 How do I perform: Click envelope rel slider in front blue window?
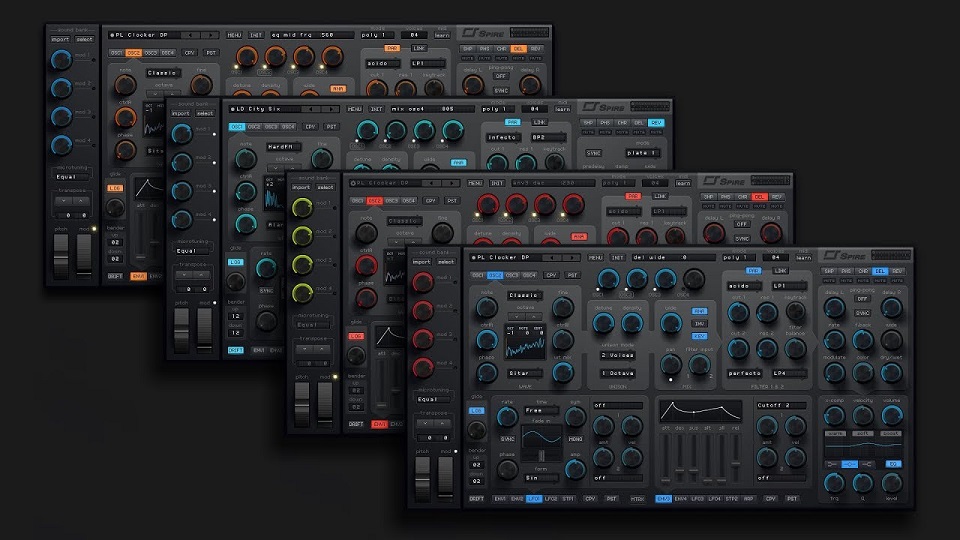[x=735, y=459]
